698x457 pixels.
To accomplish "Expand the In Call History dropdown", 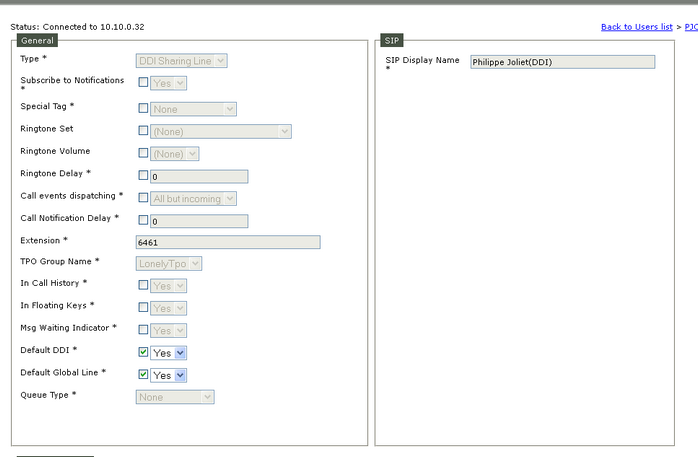I will [168, 286].
